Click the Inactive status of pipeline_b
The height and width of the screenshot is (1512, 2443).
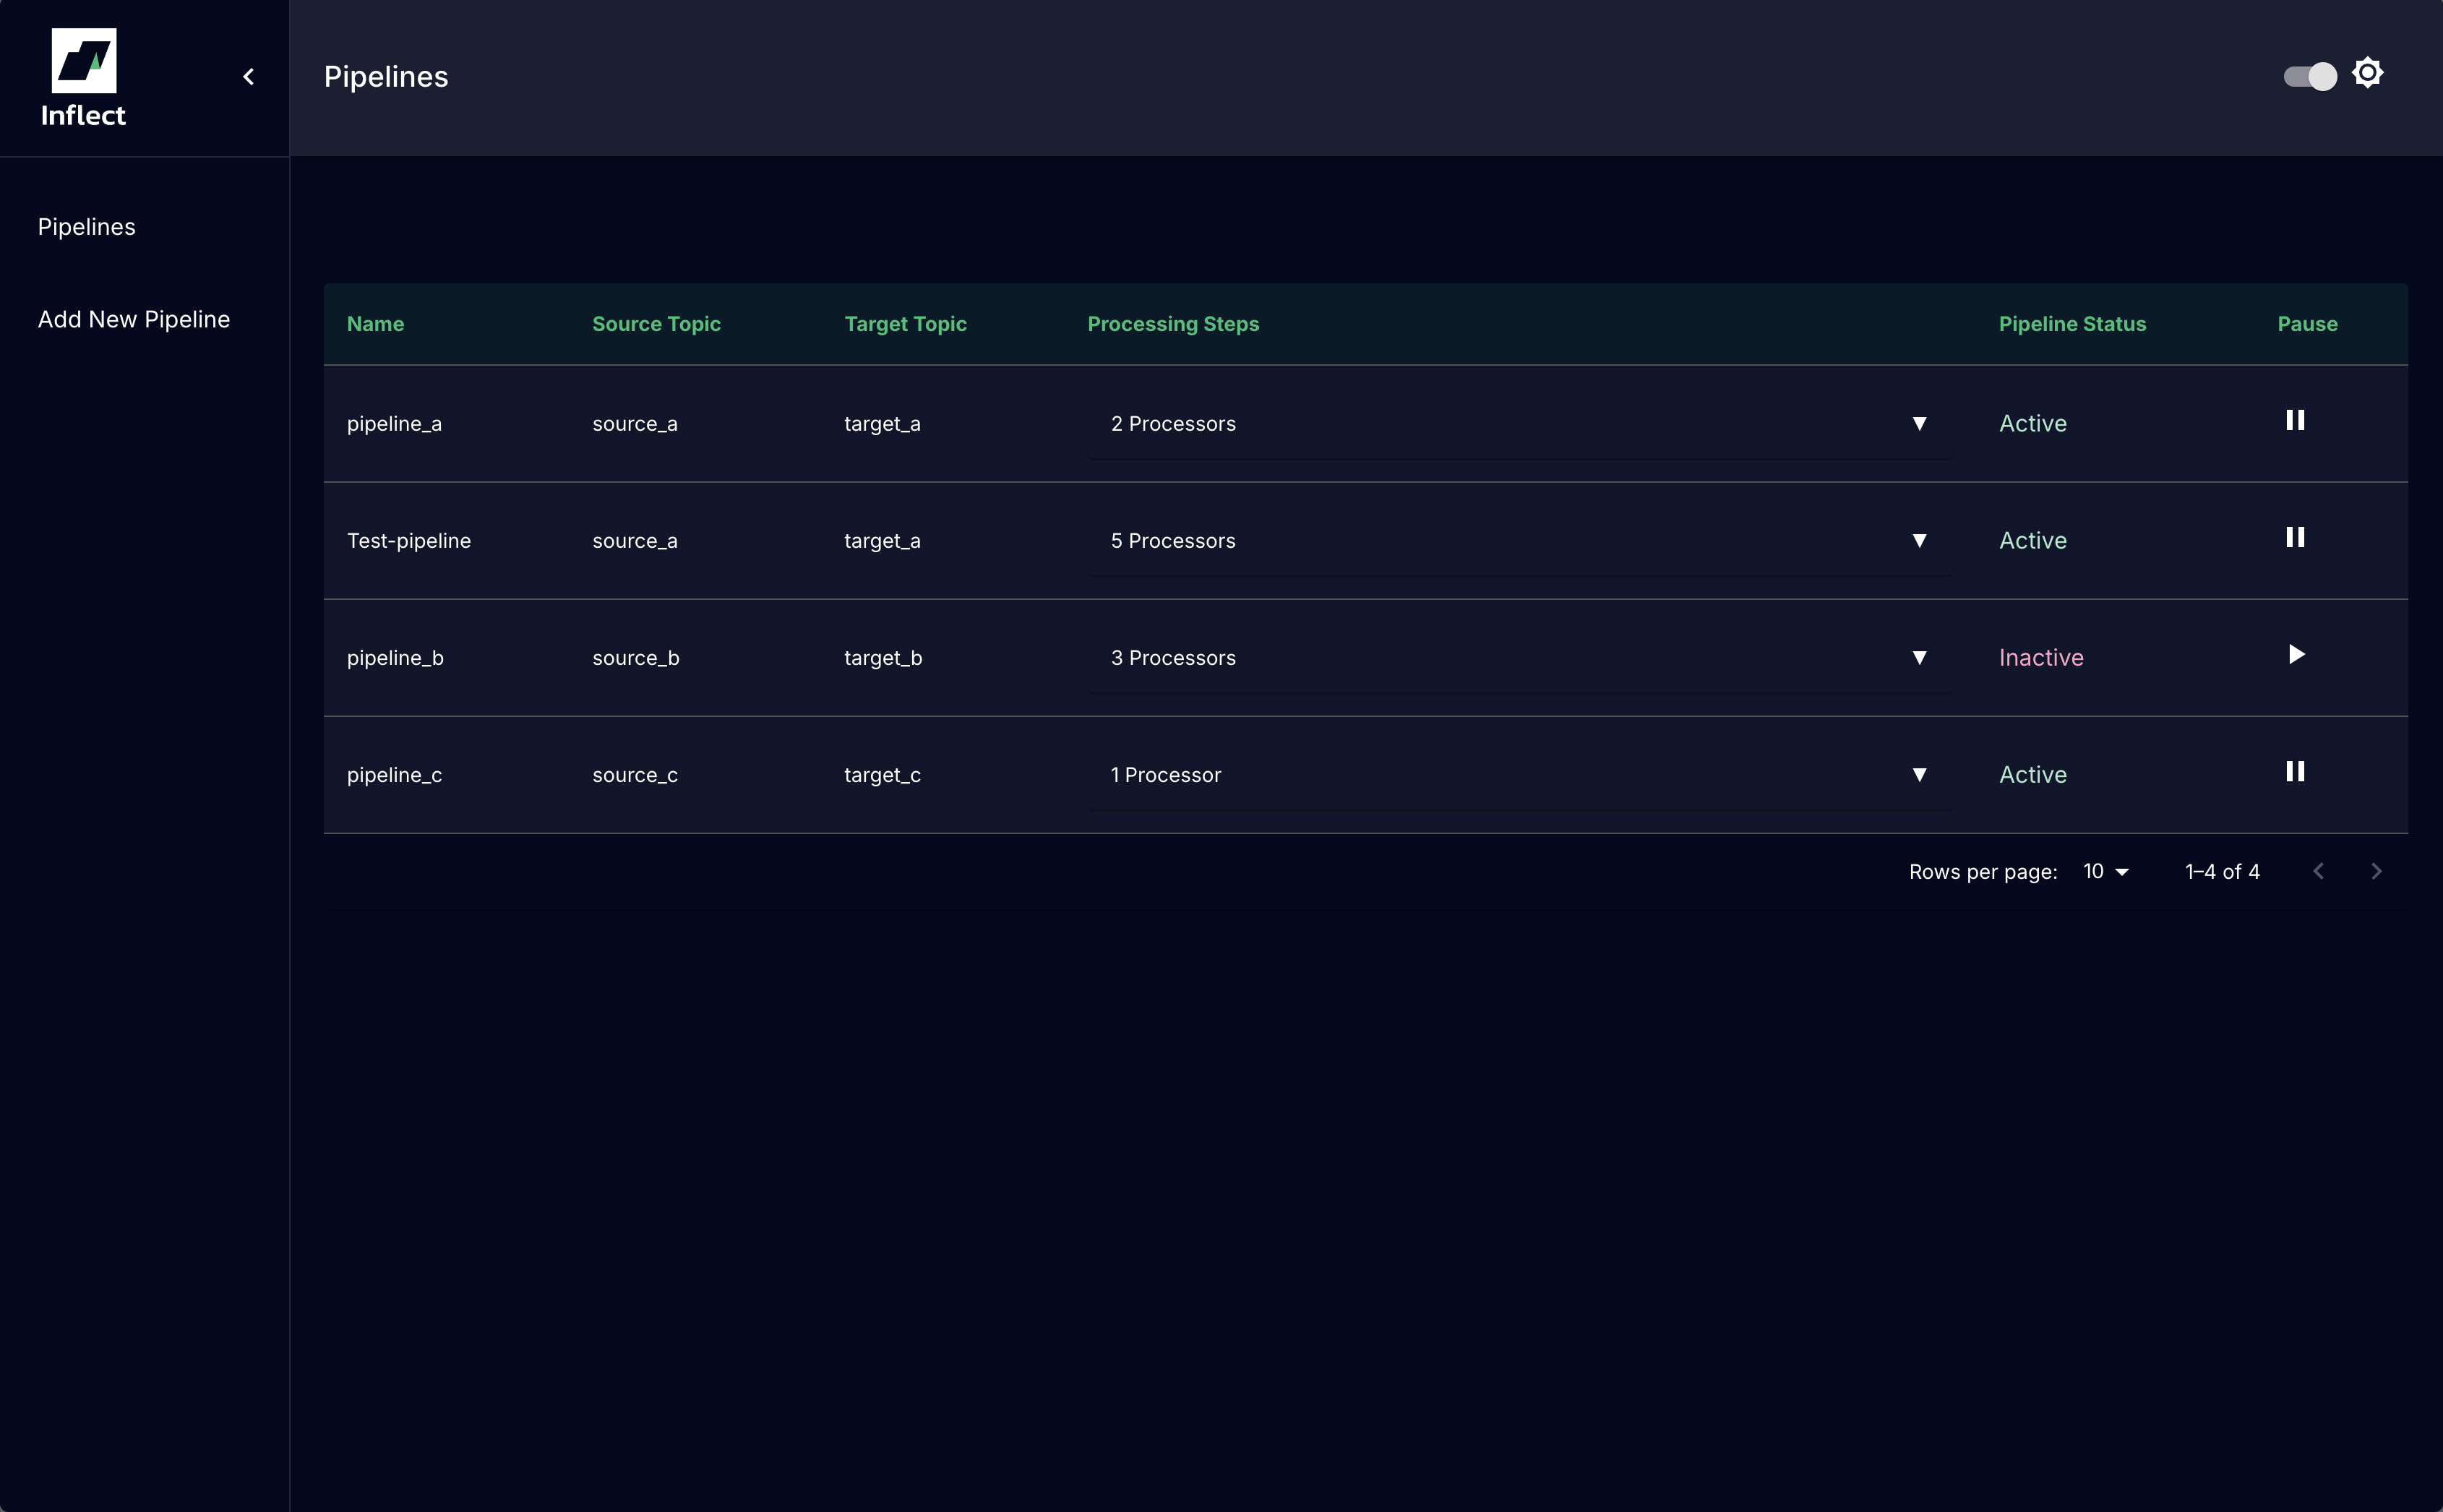click(2041, 658)
